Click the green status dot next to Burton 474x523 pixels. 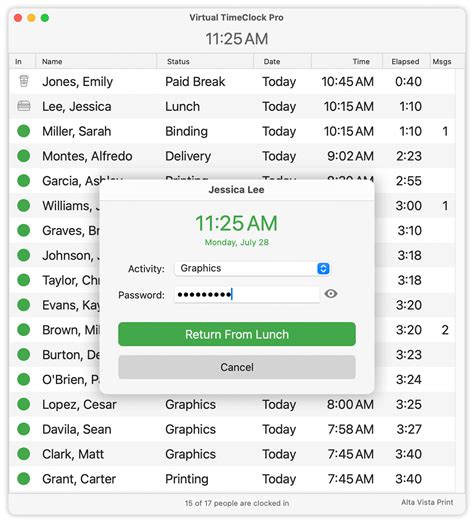pyautogui.click(x=24, y=355)
